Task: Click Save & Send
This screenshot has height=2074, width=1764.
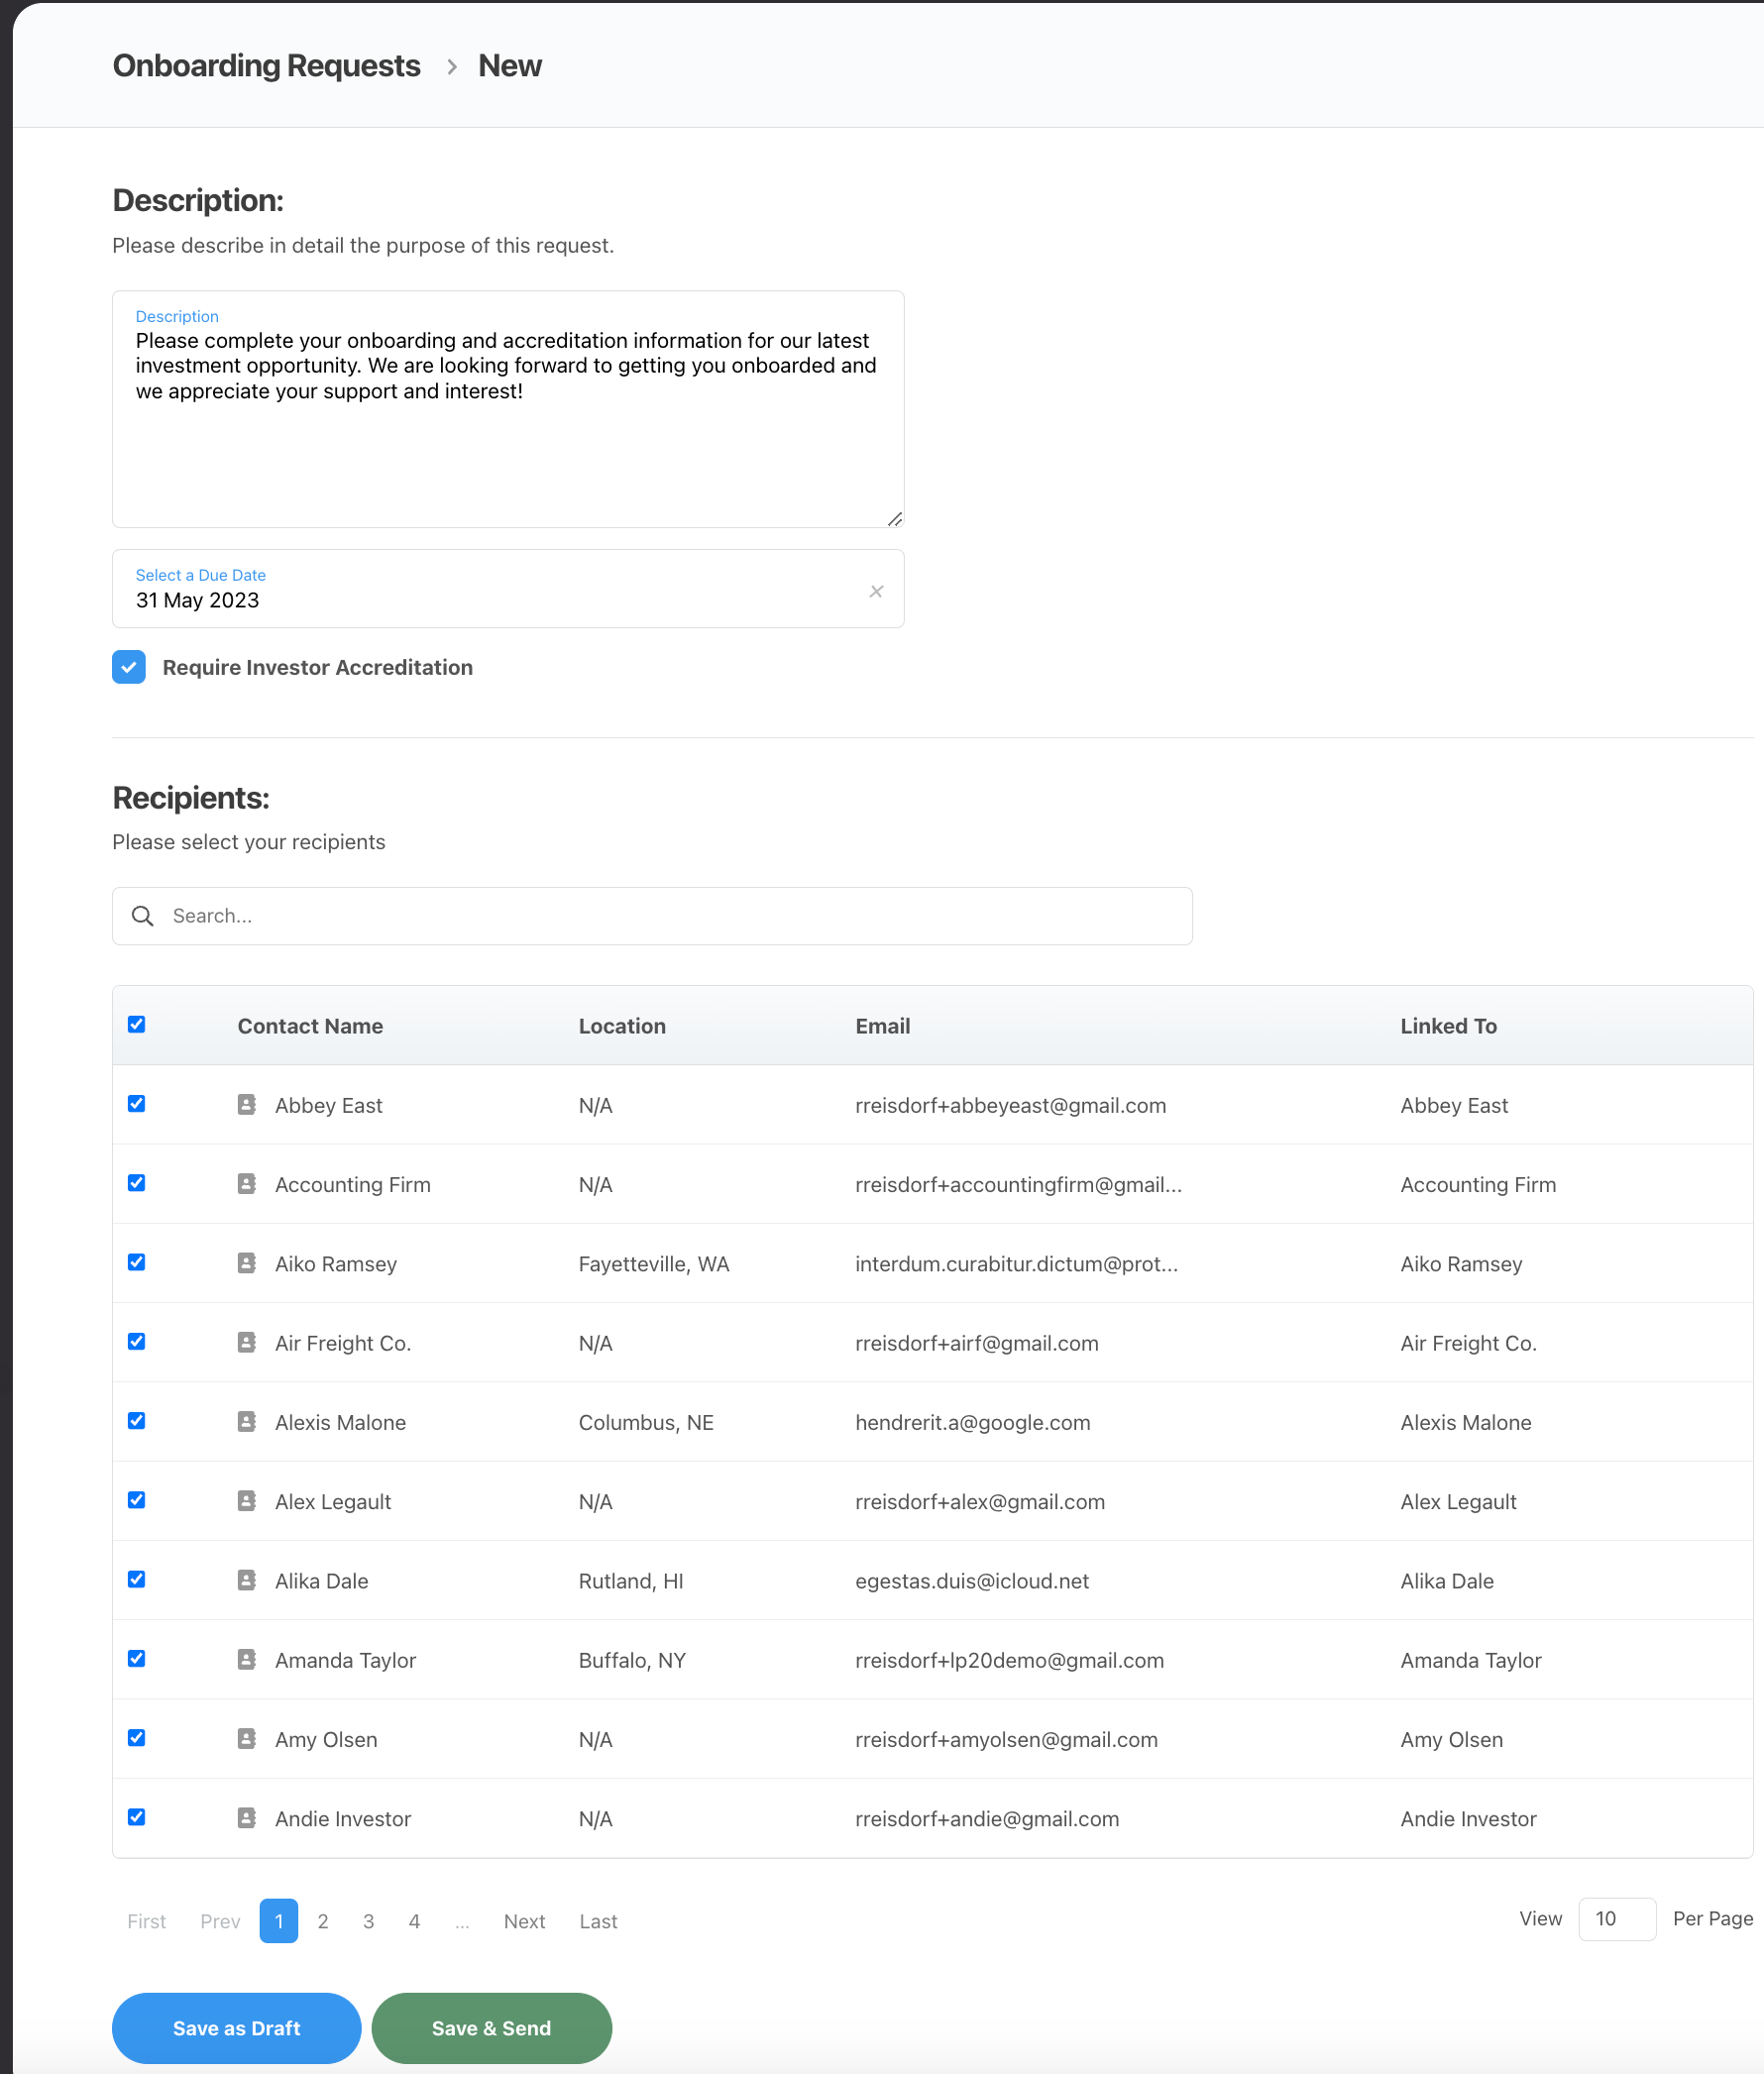Action: point(491,2028)
